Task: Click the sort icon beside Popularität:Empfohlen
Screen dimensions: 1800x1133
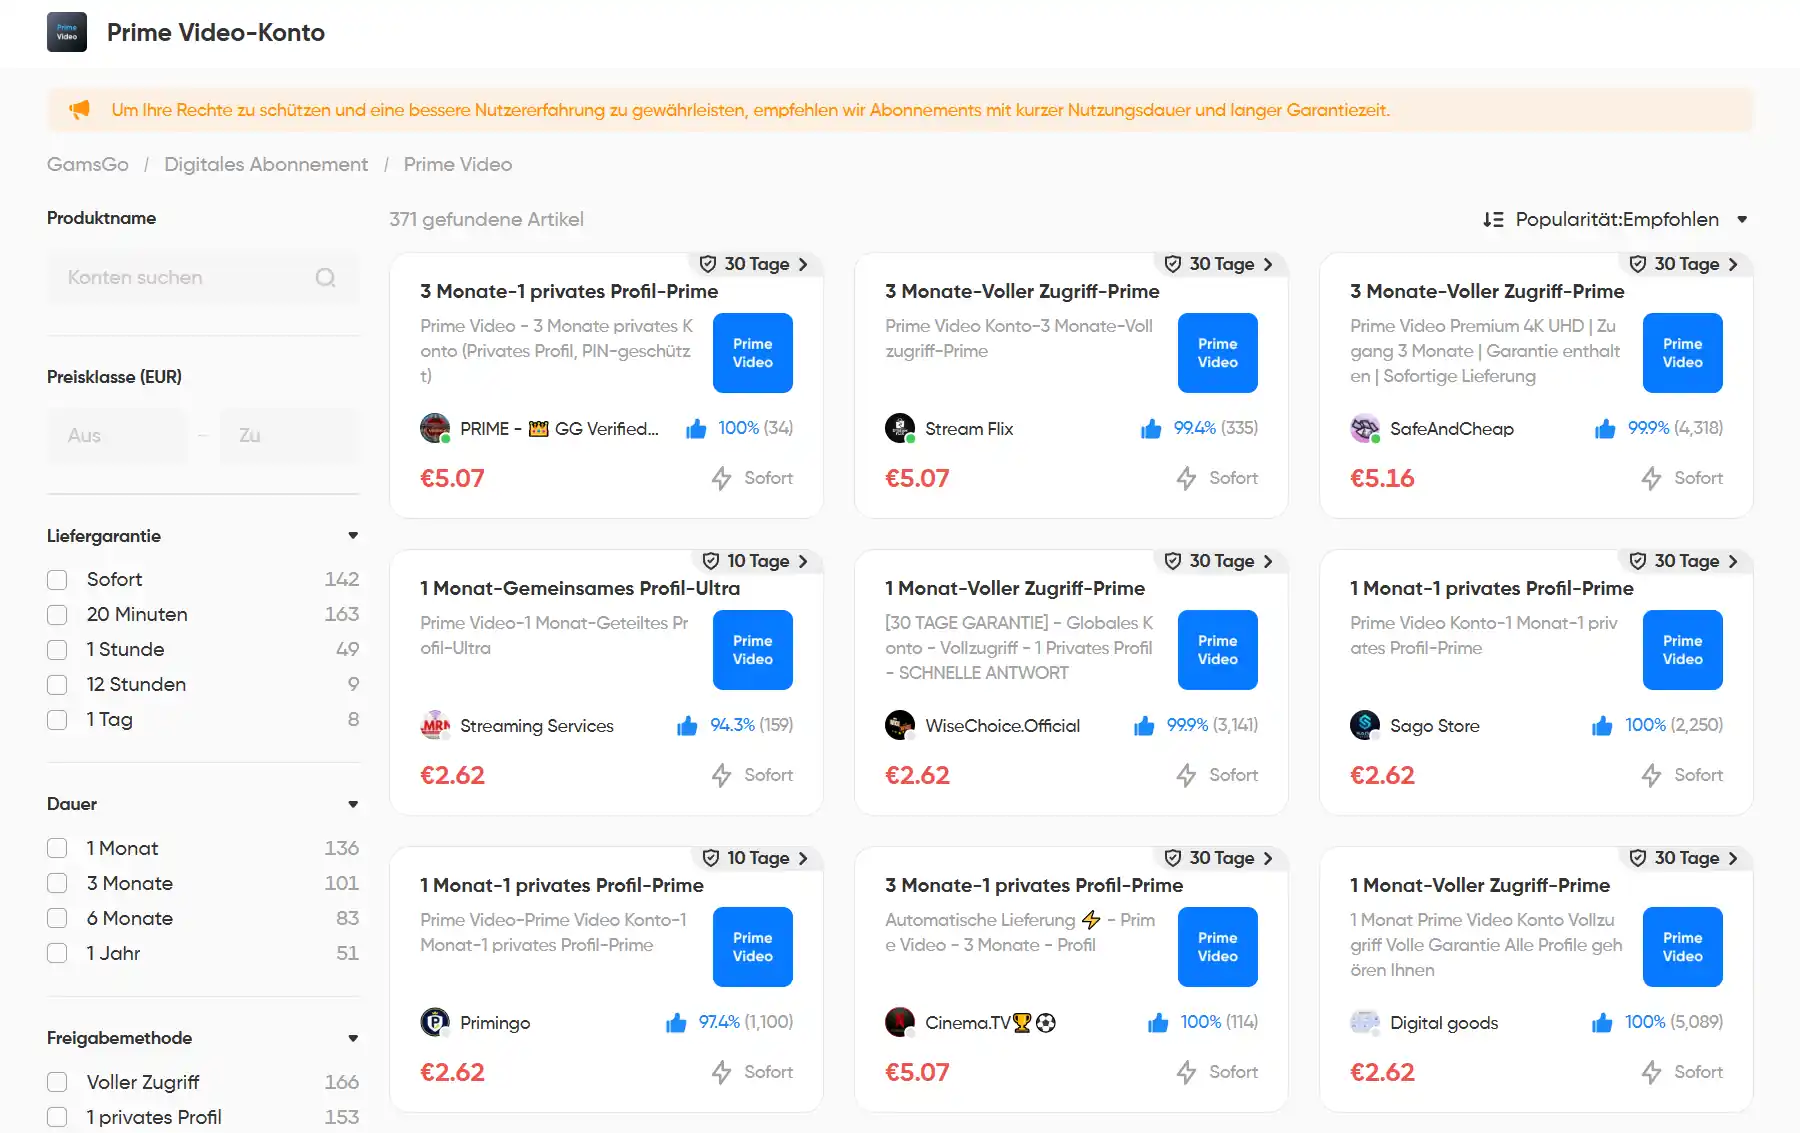Action: pos(1493,219)
